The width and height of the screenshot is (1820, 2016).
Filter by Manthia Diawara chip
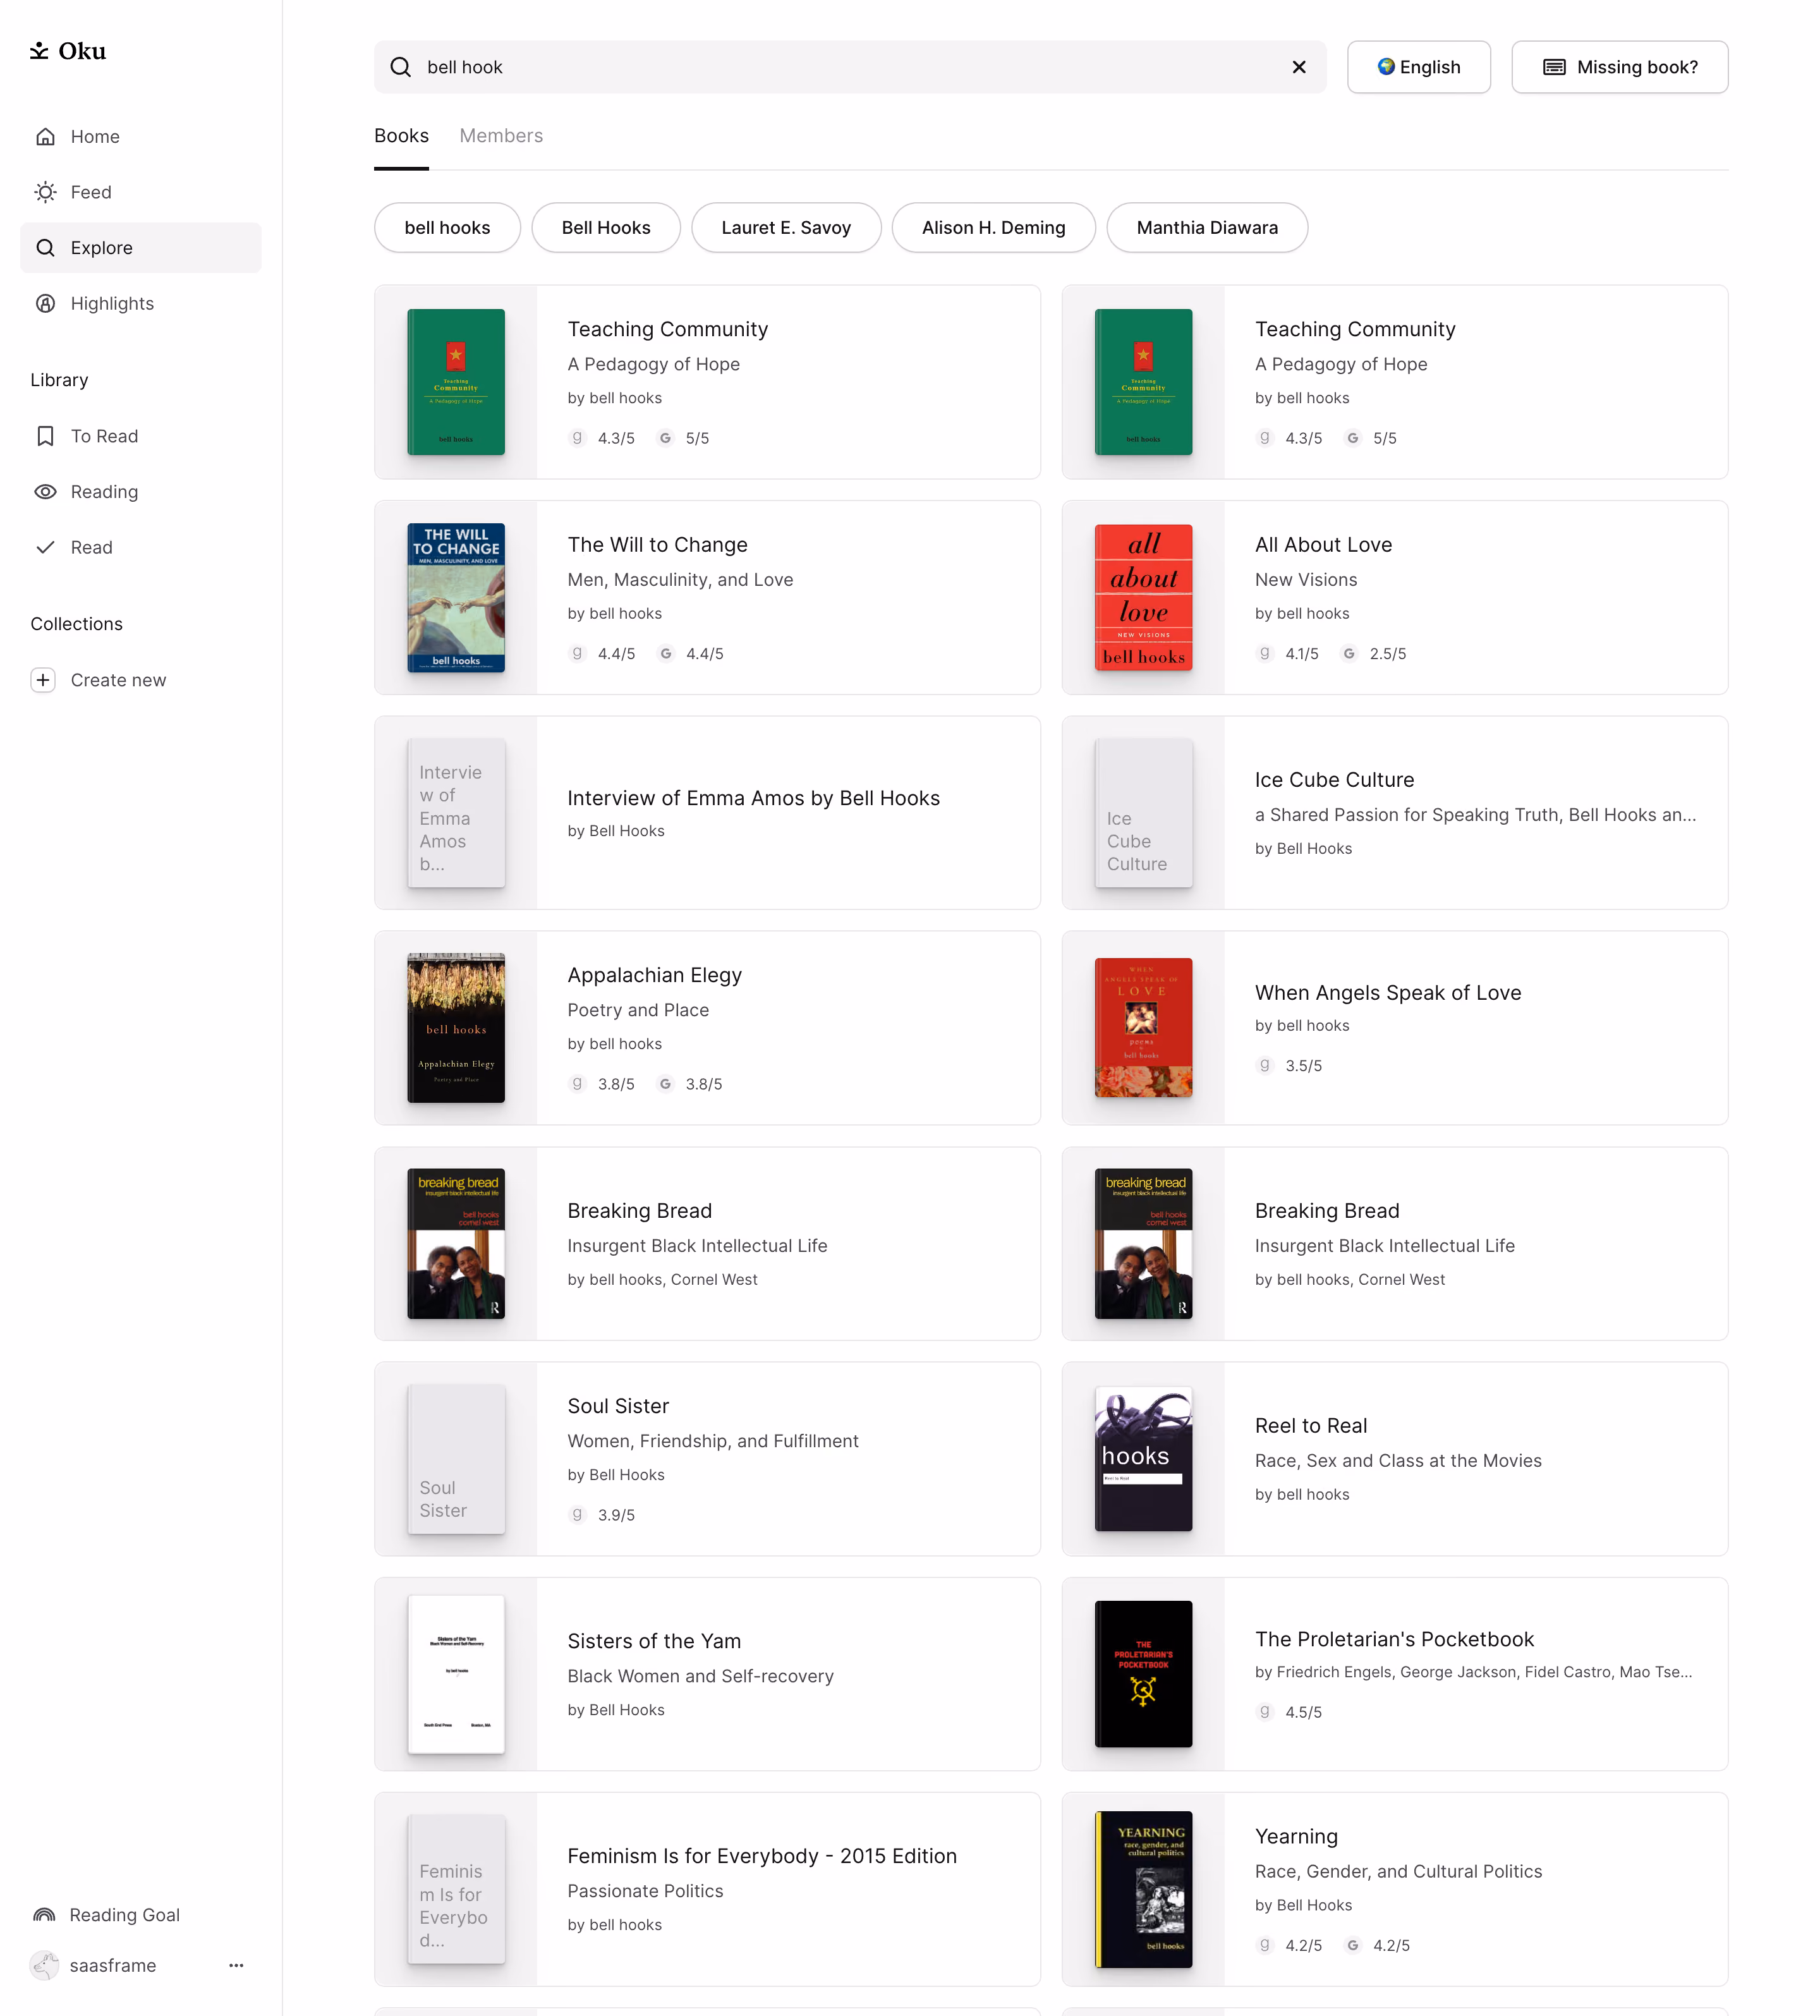(1207, 228)
